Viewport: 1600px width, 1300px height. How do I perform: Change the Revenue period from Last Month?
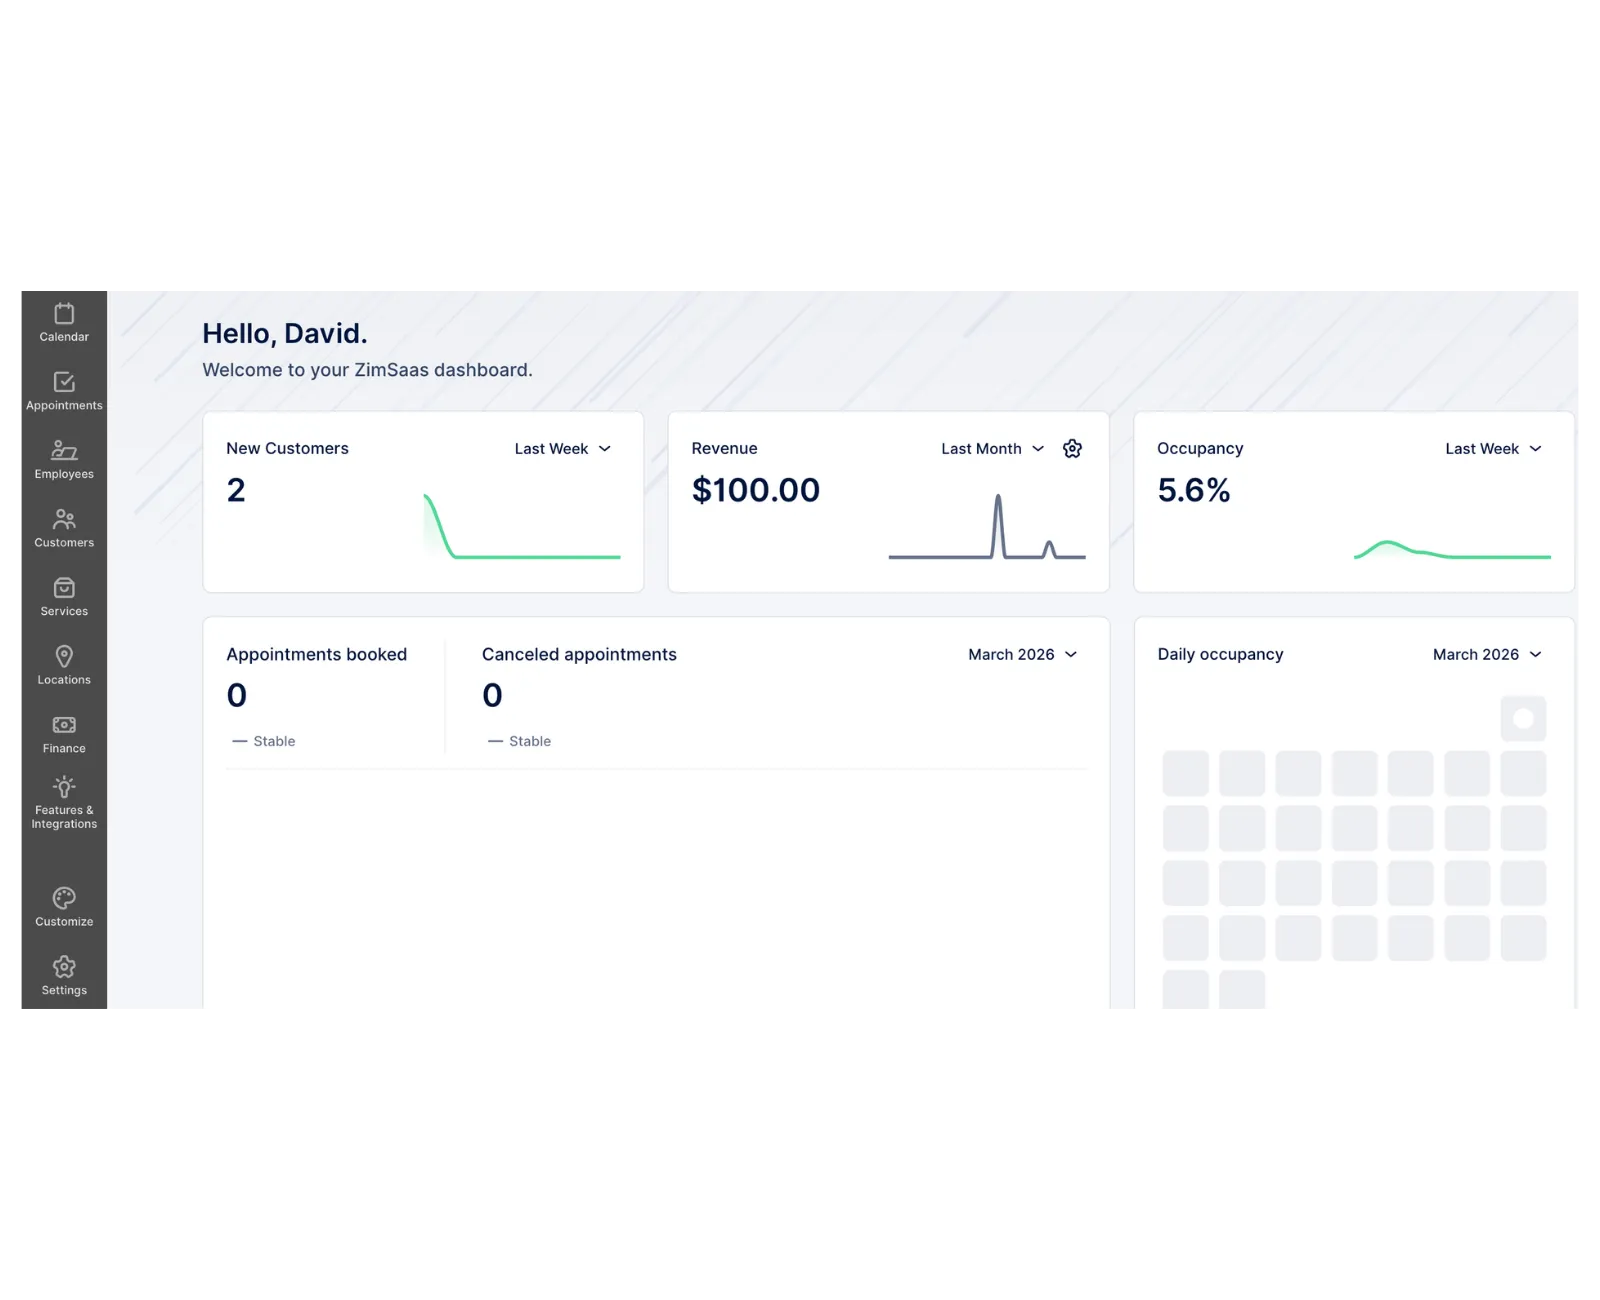click(x=991, y=449)
